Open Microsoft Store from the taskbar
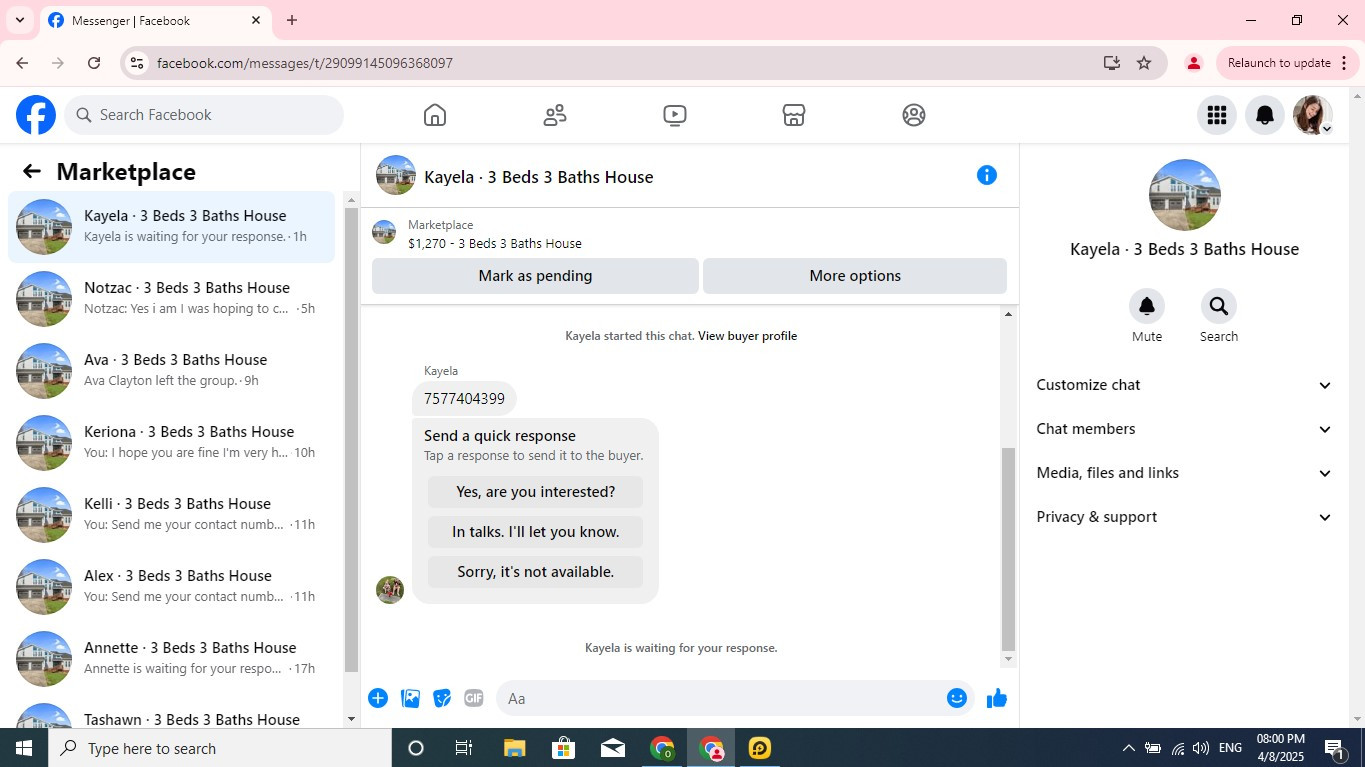The width and height of the screenshot is (1365, 767). 564,748
